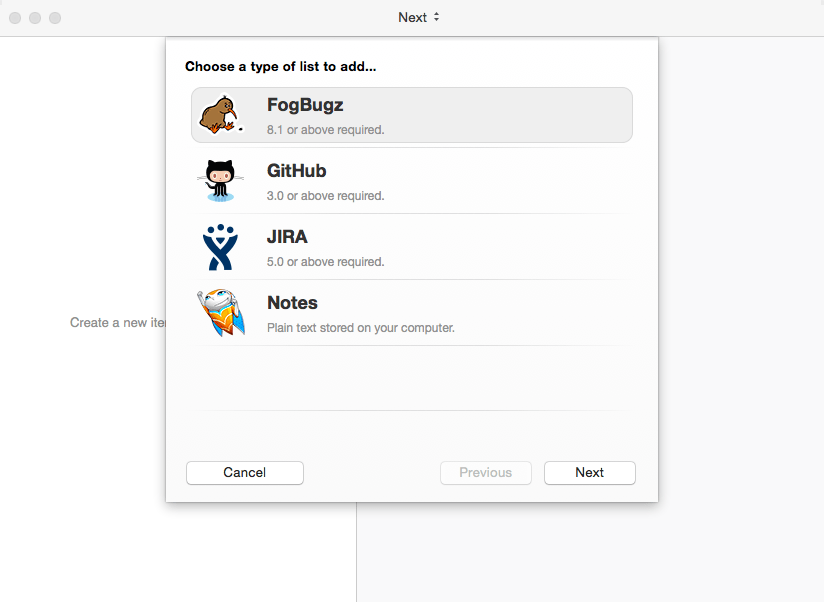Select "5.0 or above required" subtitle
The width and height of the screenshot is (824, 602).
[x=325, y=262]
